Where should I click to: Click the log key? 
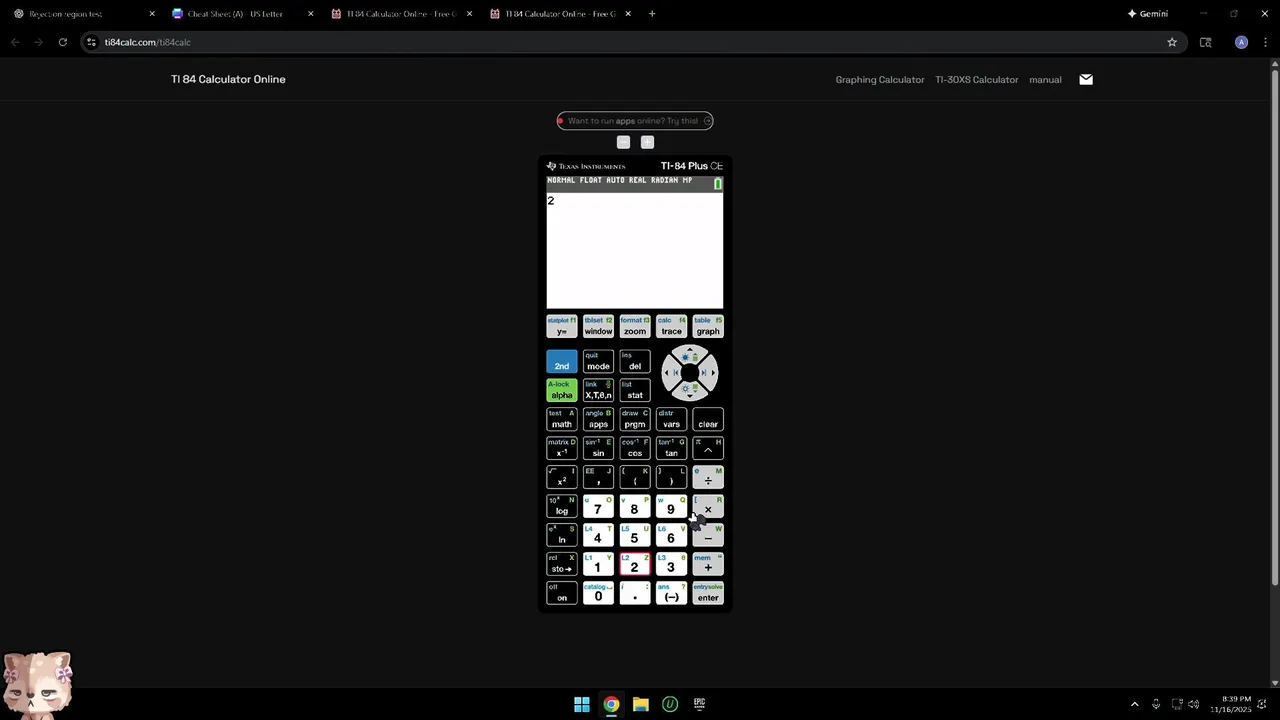(x=562, y=507)
